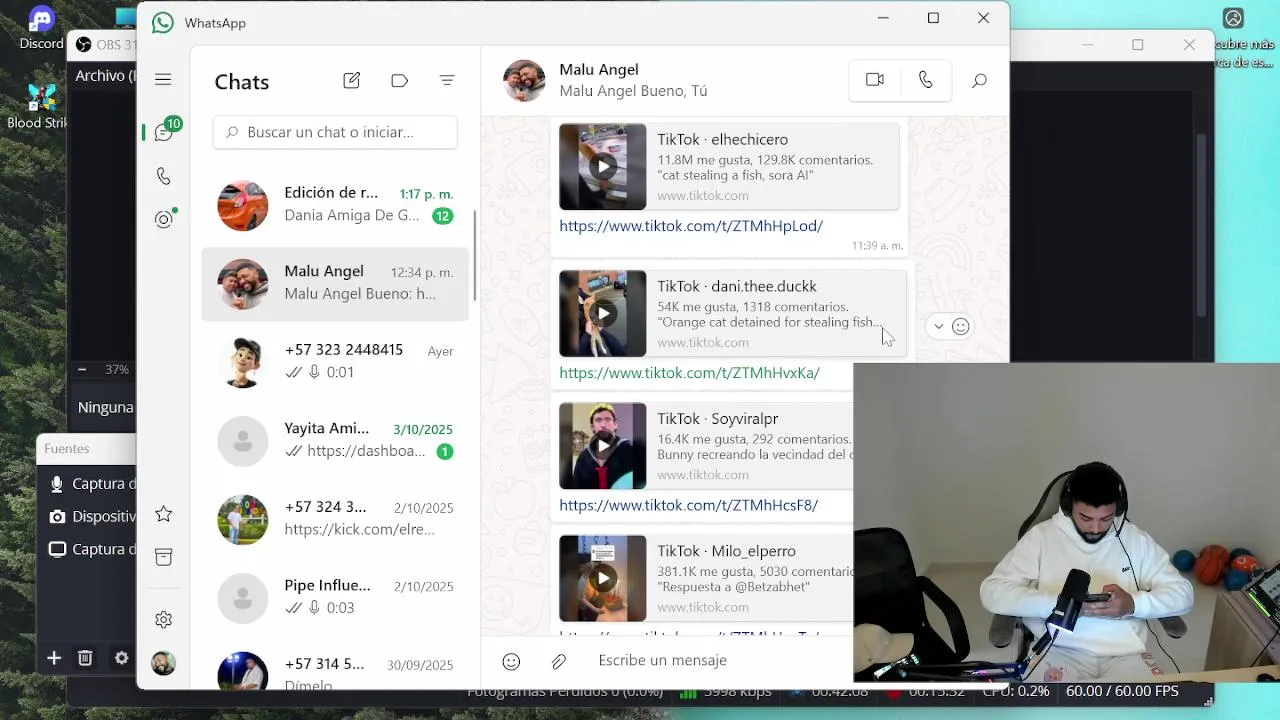Click the 12 unread badge on Edición chat
The height and width of the screenshot is (720, 1280).
coord(442,216)
